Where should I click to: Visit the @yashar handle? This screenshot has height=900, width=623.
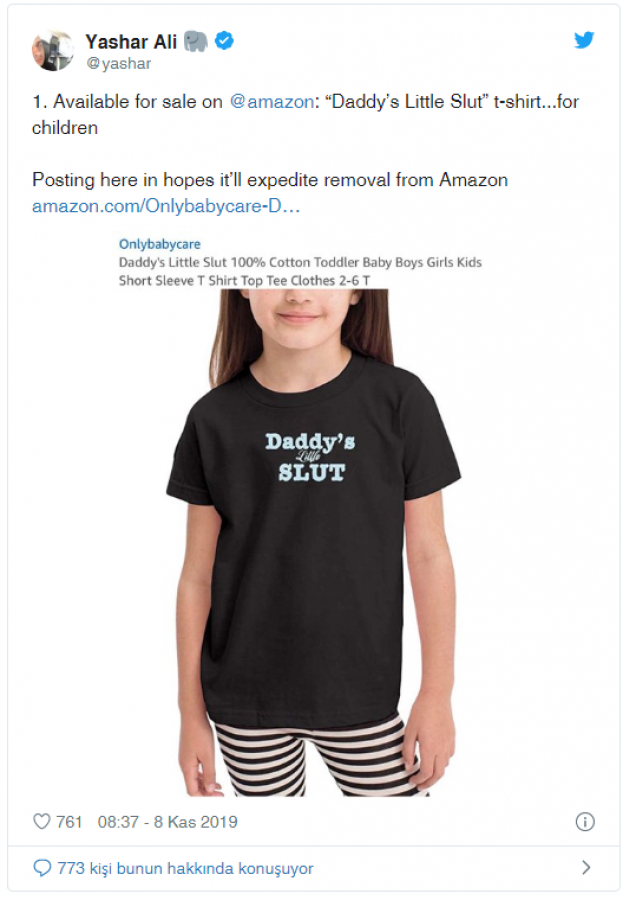(x=119, y=63)
